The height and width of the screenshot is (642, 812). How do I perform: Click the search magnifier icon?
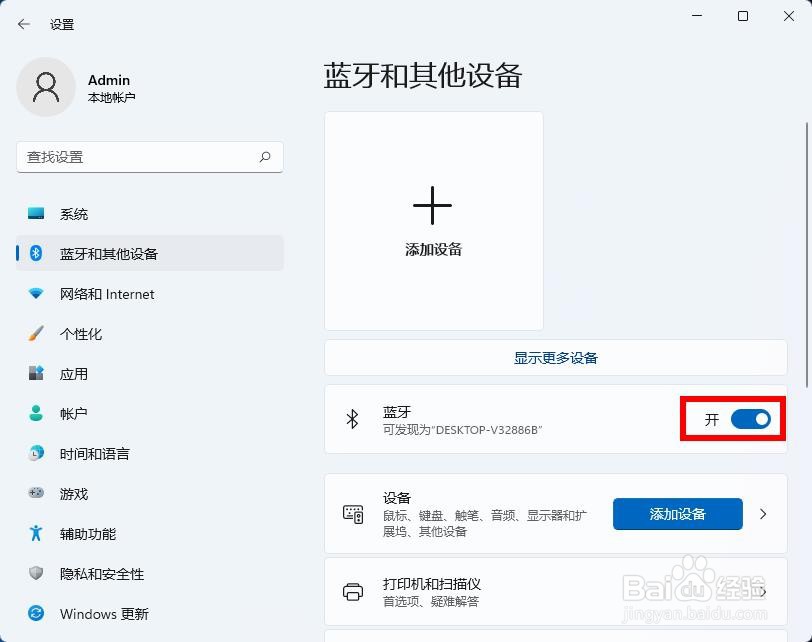click(x=265, y=157)
